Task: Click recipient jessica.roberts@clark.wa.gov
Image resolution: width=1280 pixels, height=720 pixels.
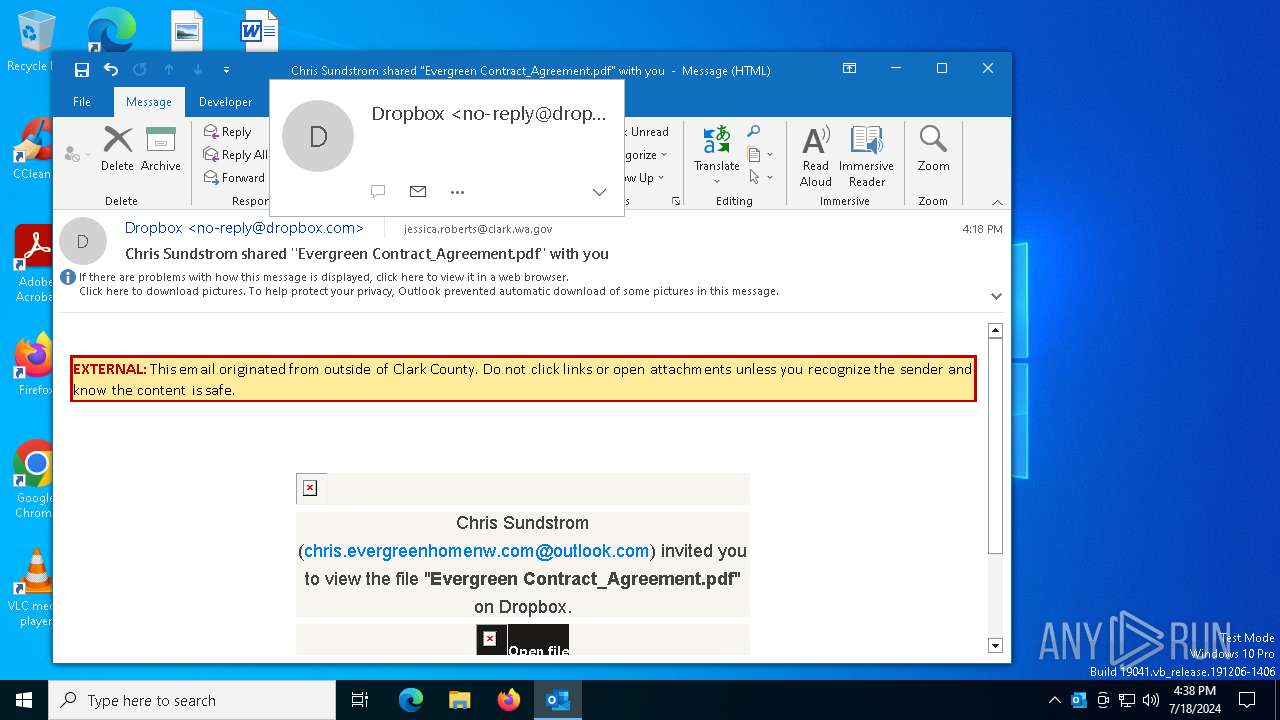Action: (x=478, y=229)
